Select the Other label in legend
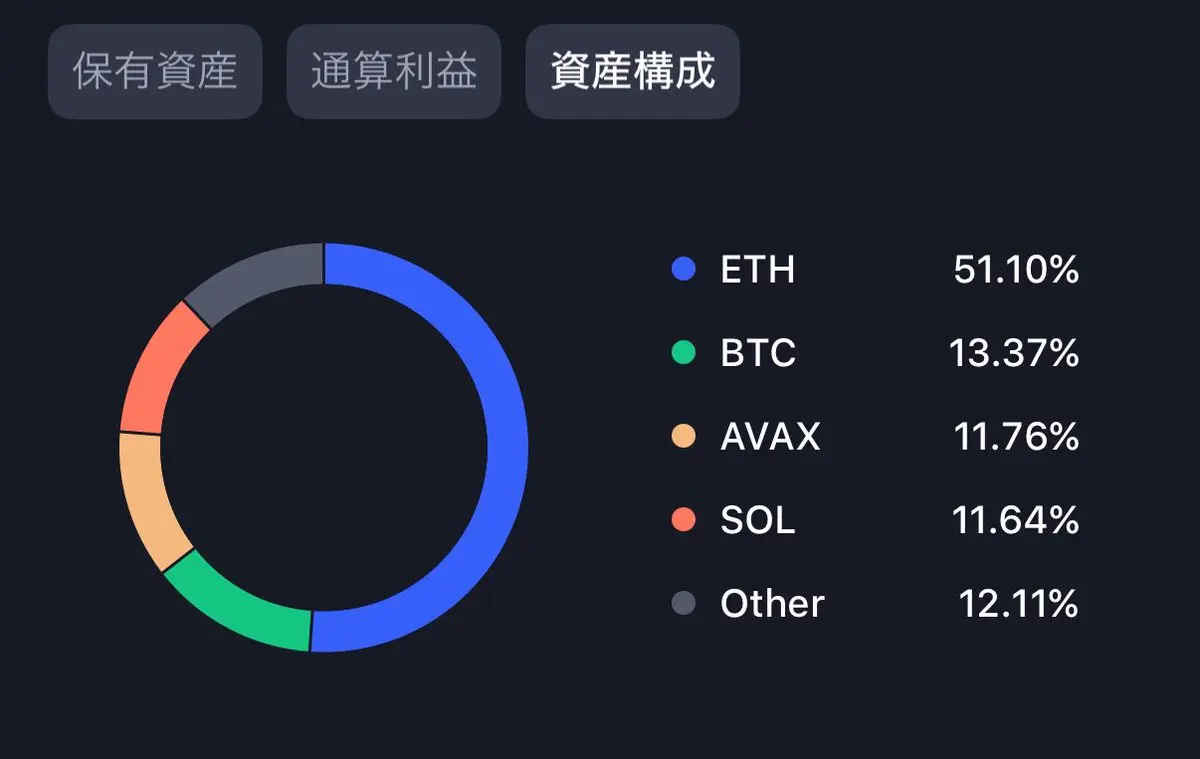The width and height of the screenshot is (1200, 759). click(772, 603)
